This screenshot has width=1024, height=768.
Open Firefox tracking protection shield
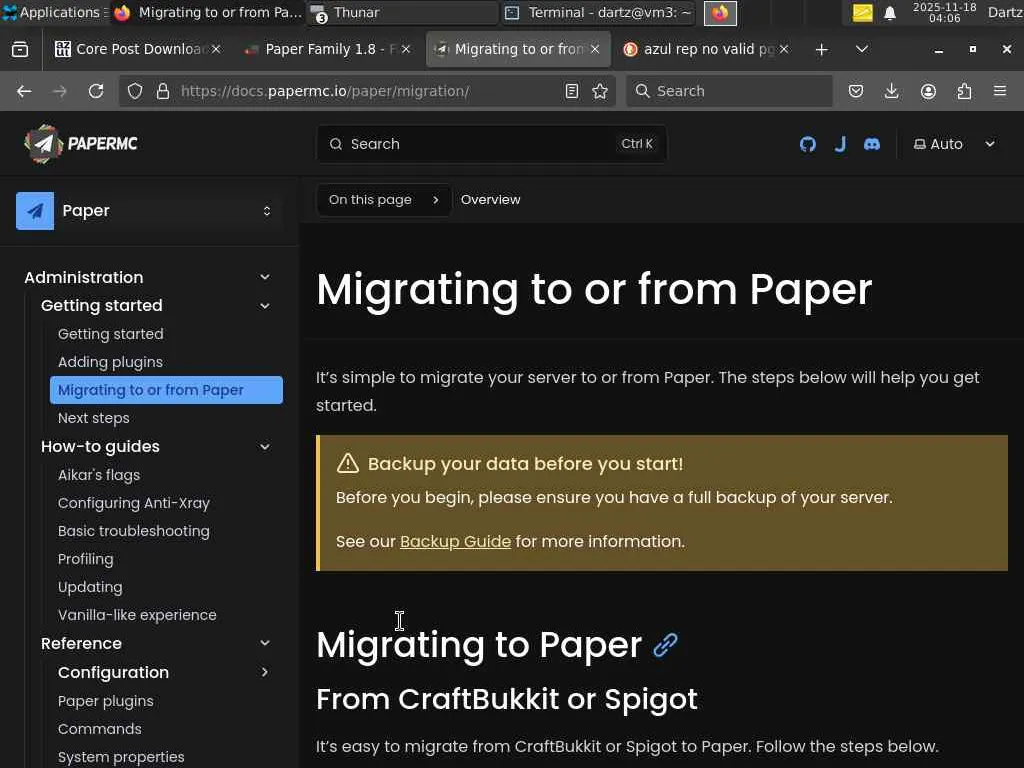pyautogui.click(x=135, y=91)
